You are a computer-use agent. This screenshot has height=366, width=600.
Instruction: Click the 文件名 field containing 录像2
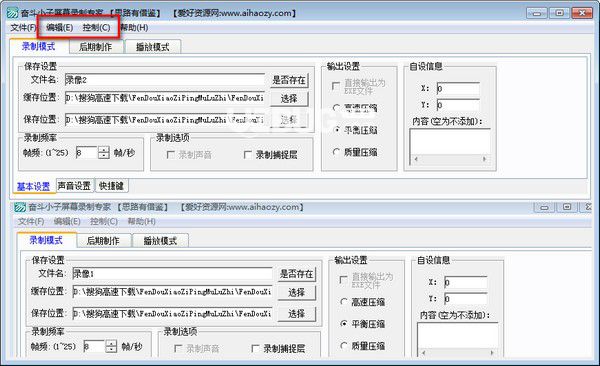pos(165,80)
